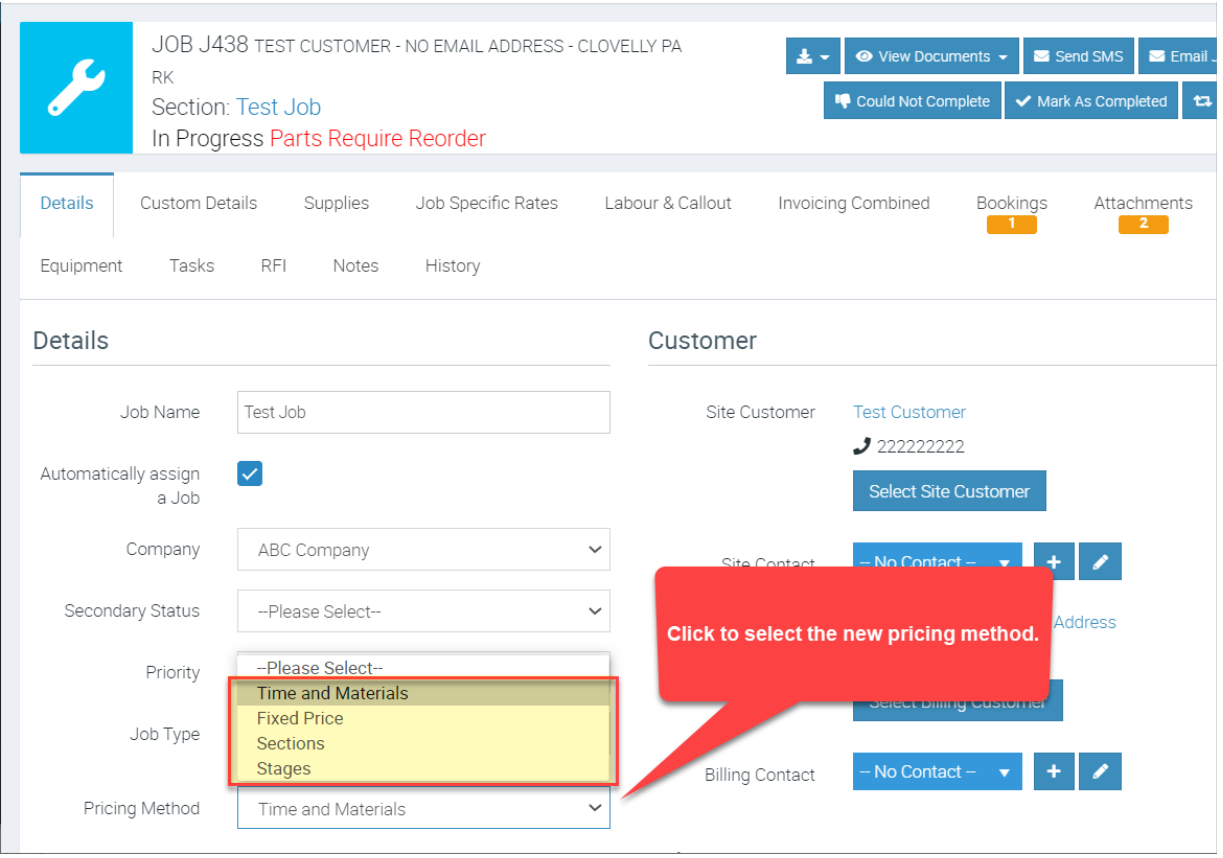Viewport: 1223px width, 858px height.
Task: Open the download arrow dropdown button
Action: click(812, 57)
